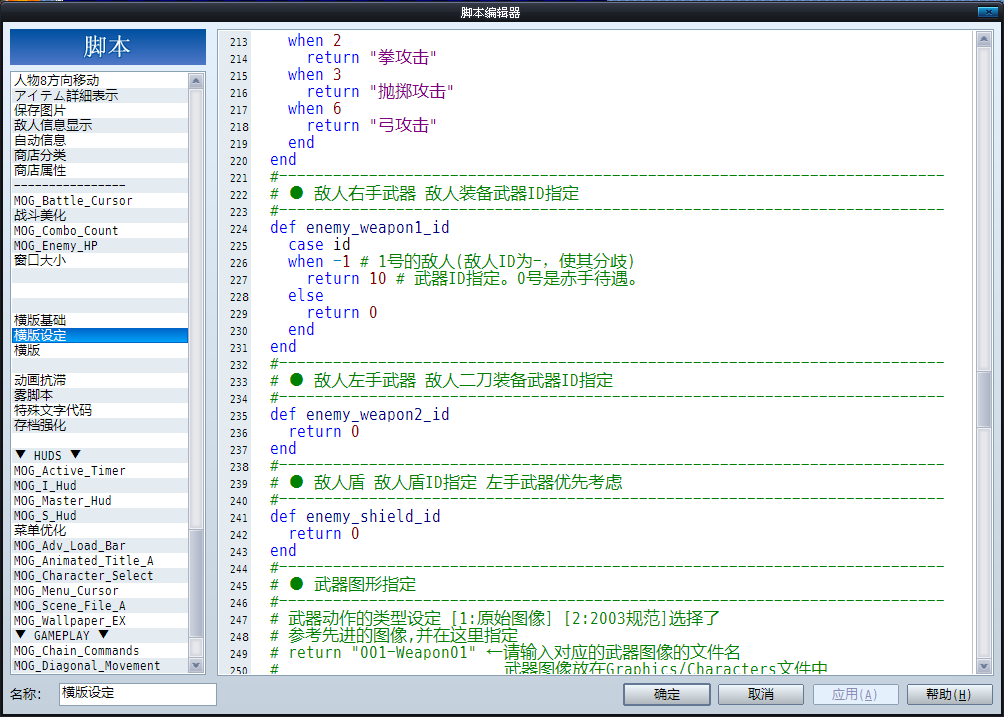Select the dashed separator script row
This screenshot has width=1004, height=717.
click(x=100, y=186)
